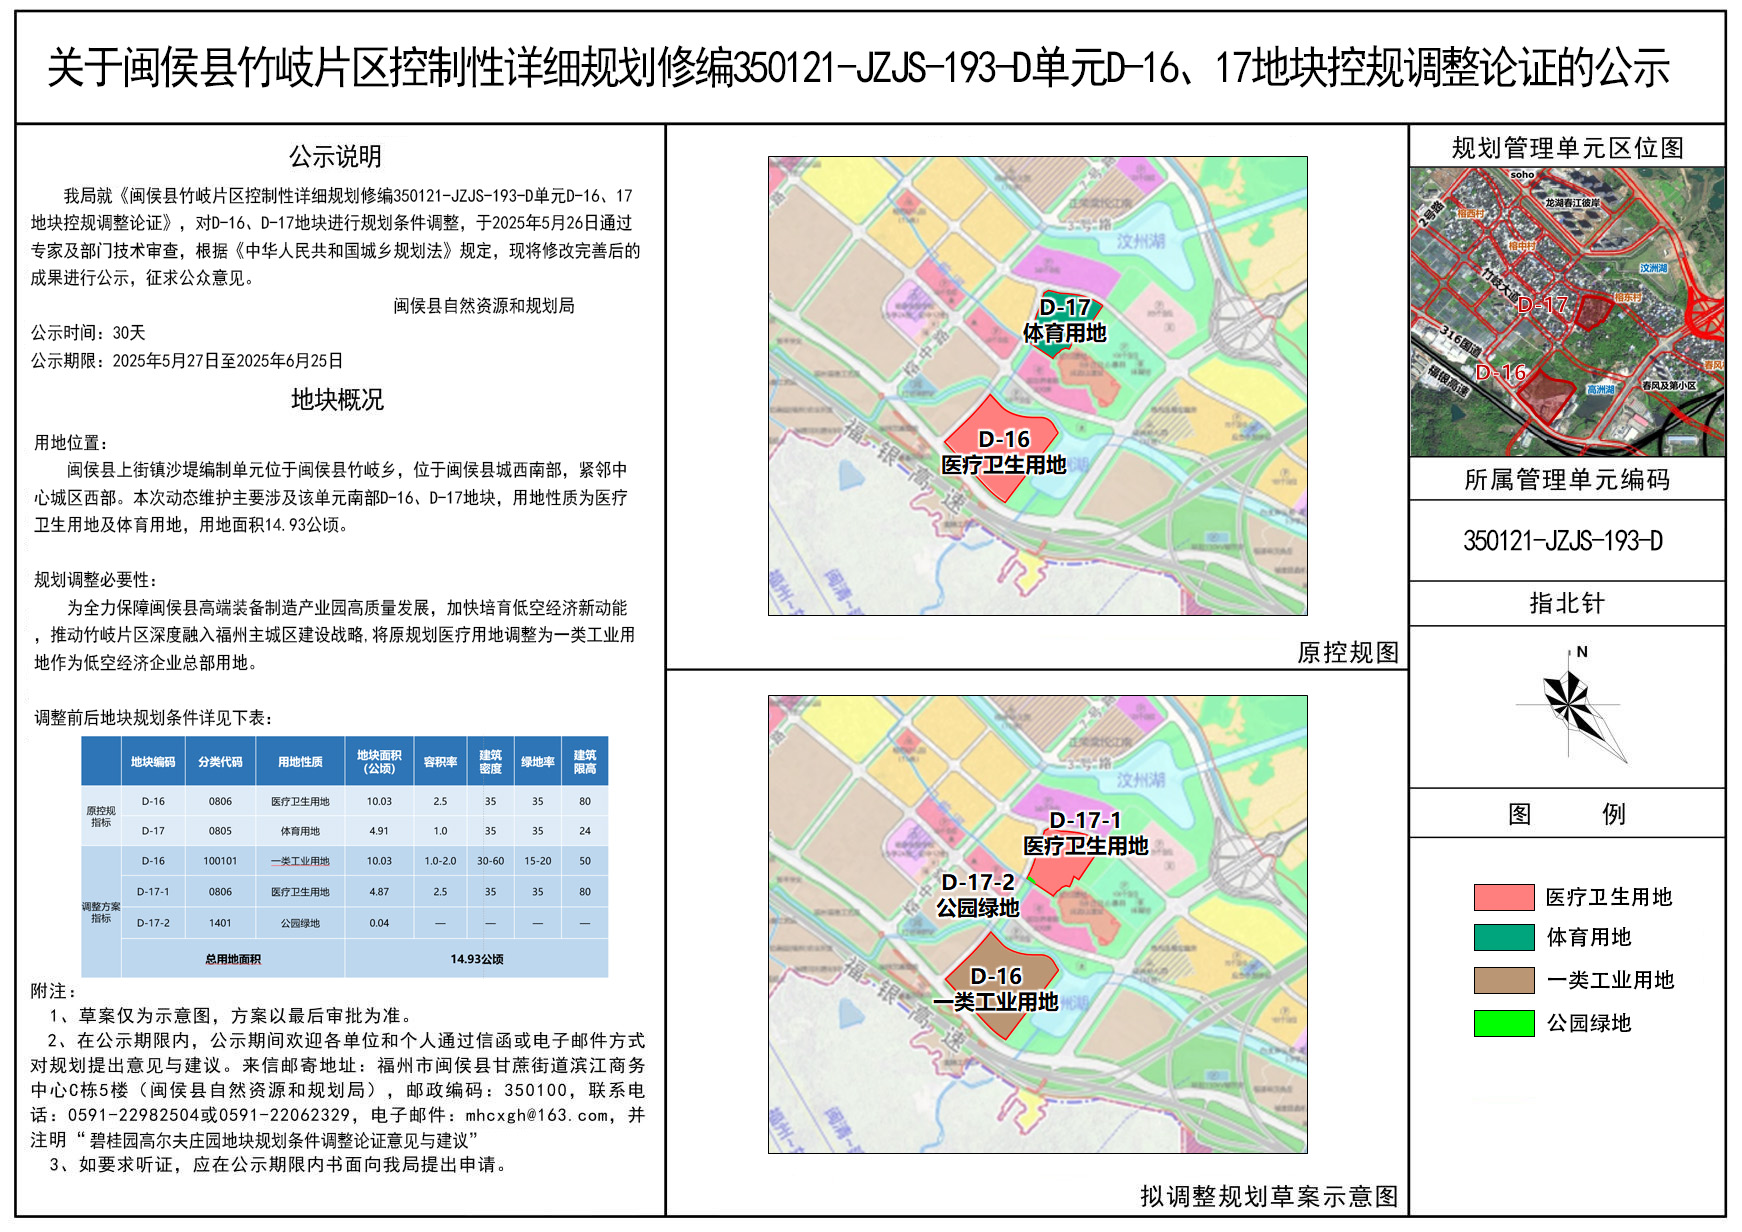This screenshot has height=1232, width=1742.
Task: Click the D-17-1 医疗卫生用地 label on adjusted map
Action: (x=1086, y=833)
